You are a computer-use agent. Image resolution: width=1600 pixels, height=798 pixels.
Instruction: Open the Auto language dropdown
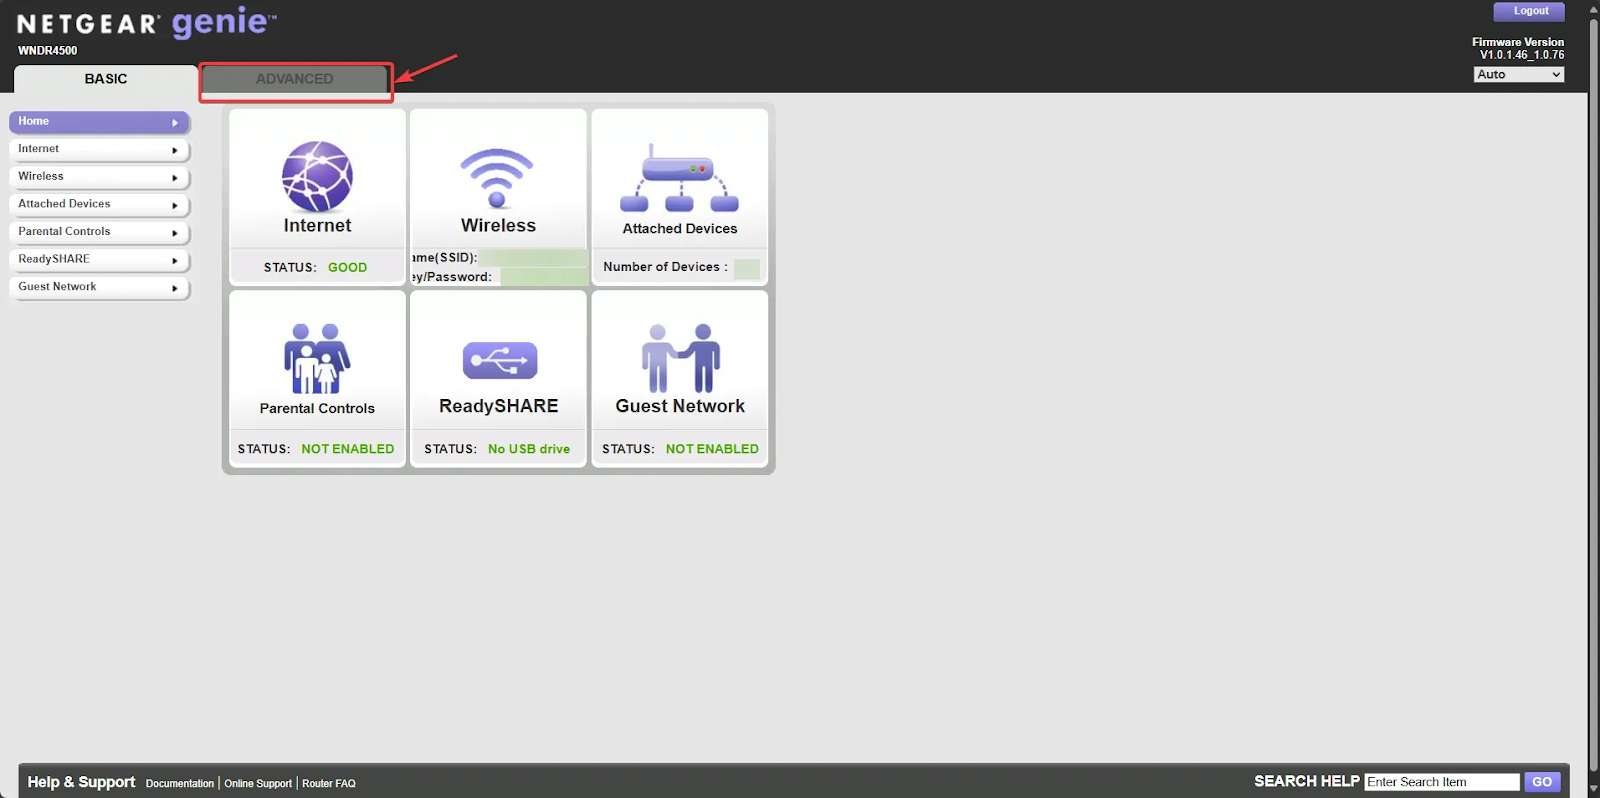point(1519,75)
